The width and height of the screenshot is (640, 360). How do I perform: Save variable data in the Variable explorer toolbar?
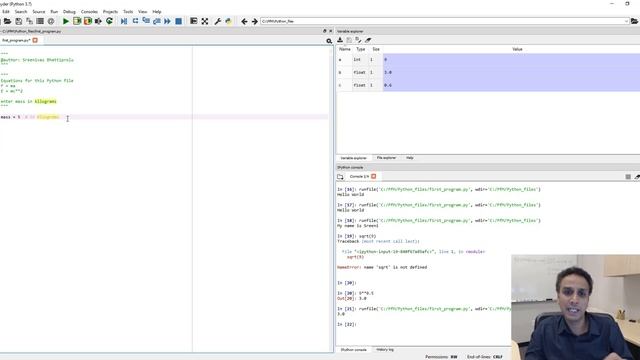(x=349, y=40)
